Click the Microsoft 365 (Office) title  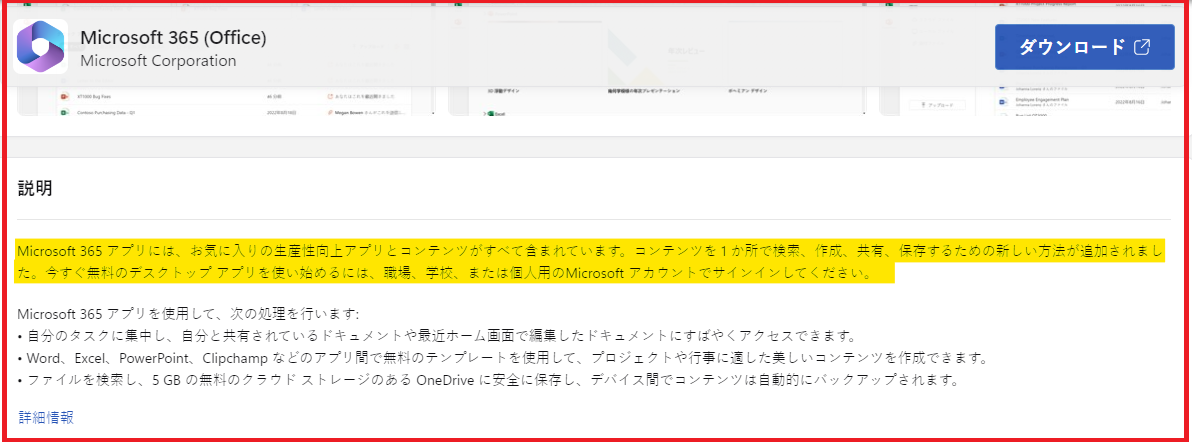(x=173, y=38)
